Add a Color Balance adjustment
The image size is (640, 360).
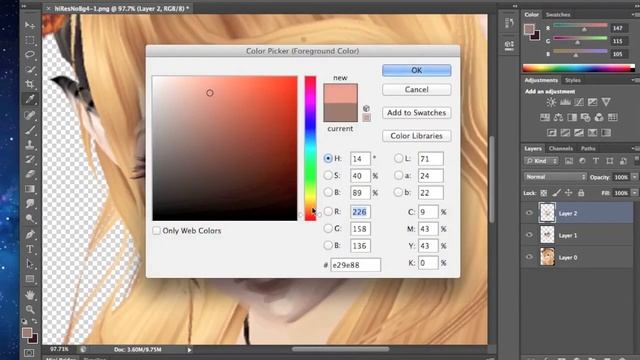tap(558, 118)
